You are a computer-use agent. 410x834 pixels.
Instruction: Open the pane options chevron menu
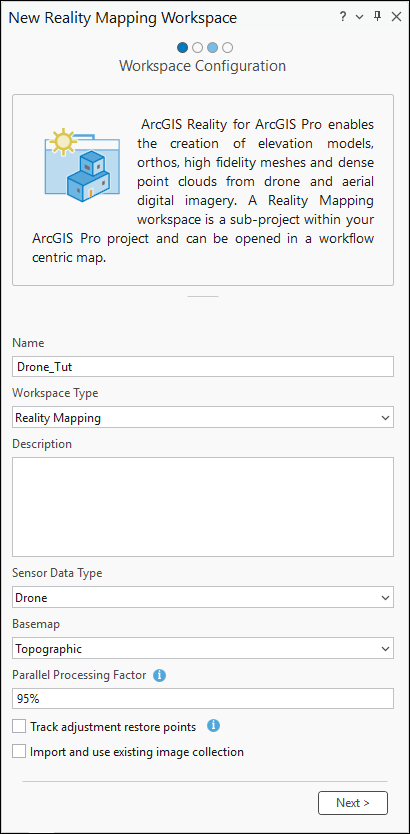359,18
